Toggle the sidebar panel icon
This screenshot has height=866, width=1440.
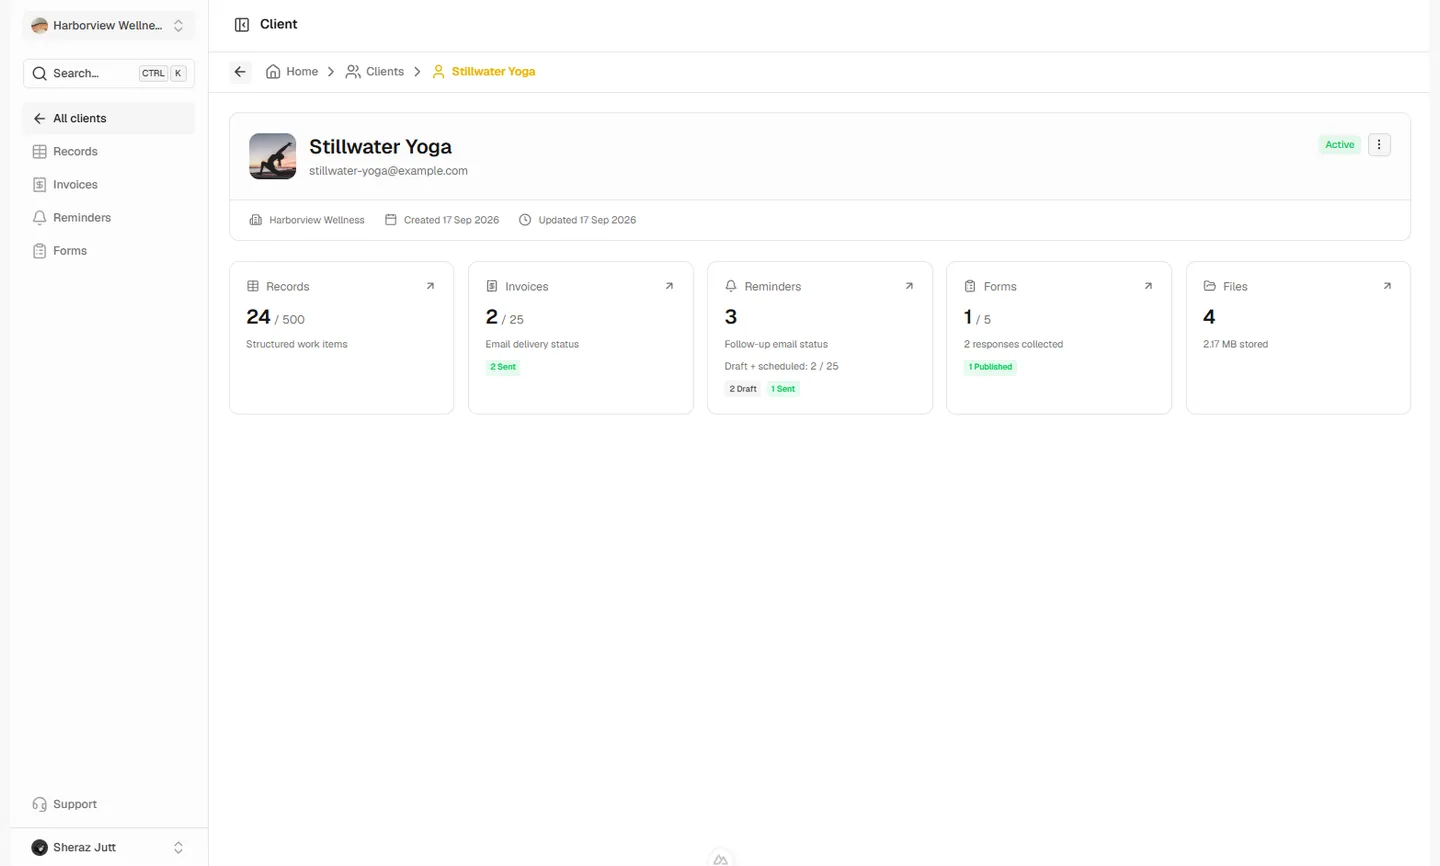(x=242, y=25)
